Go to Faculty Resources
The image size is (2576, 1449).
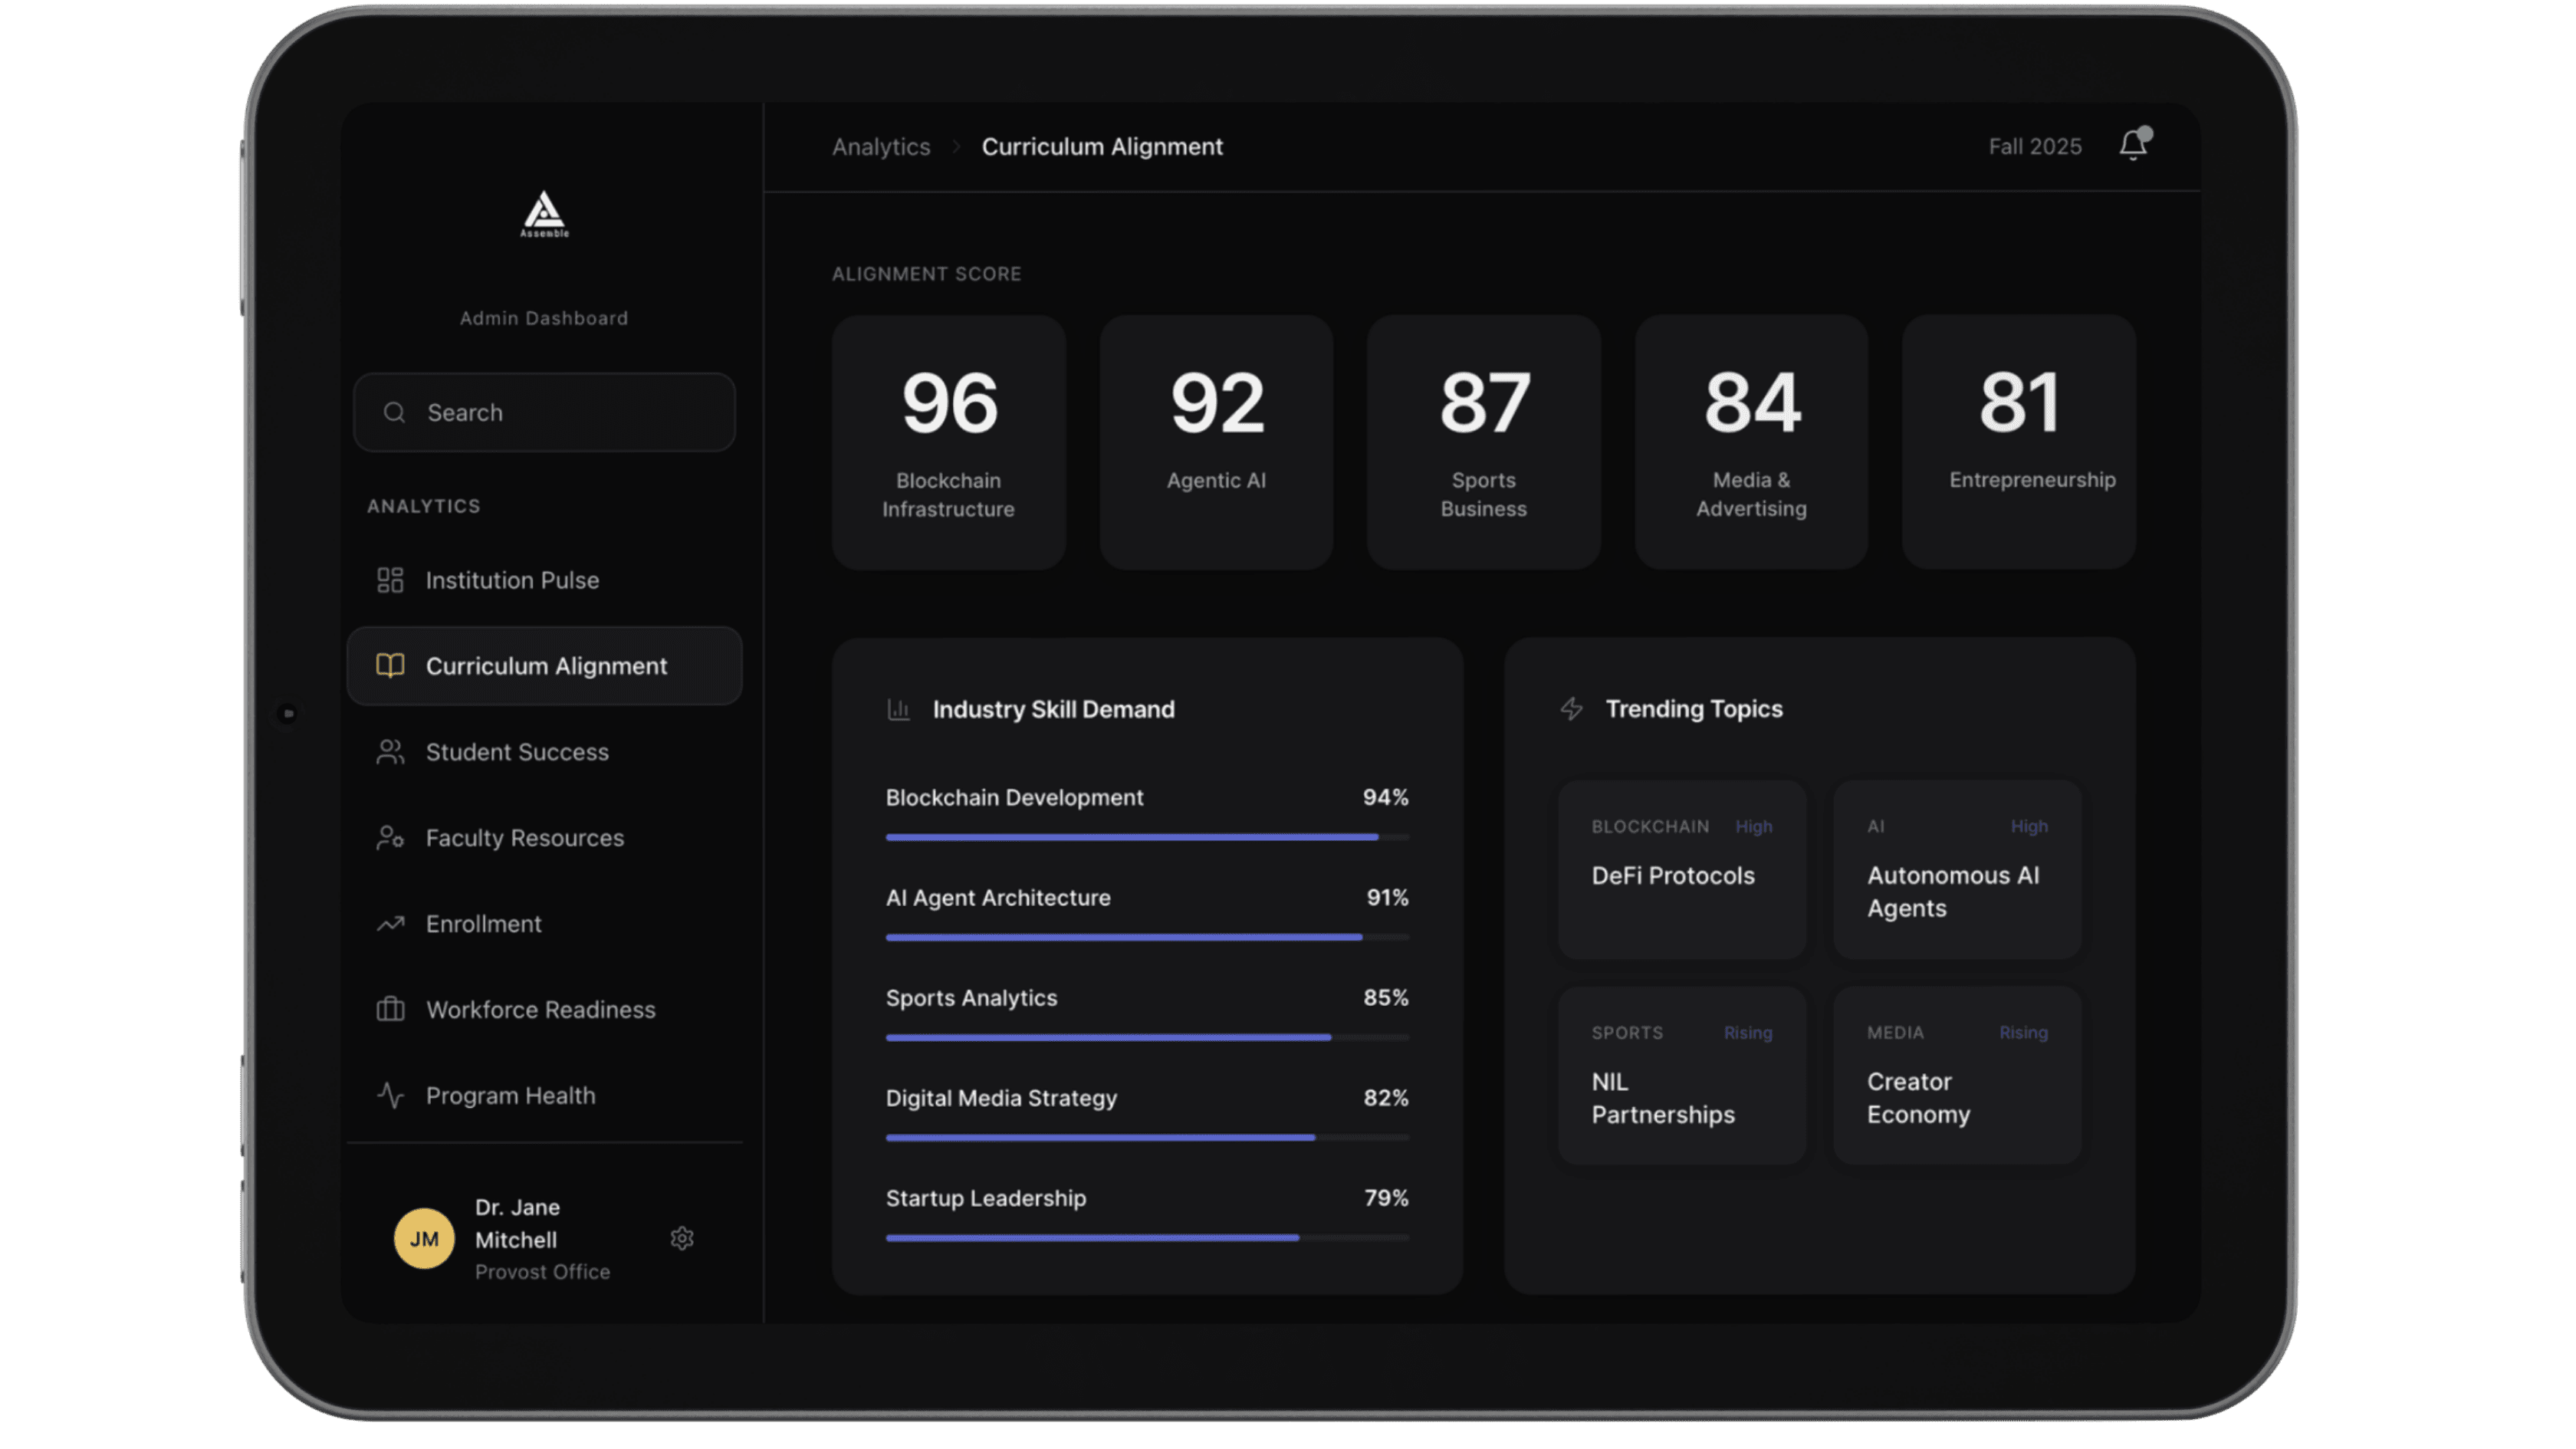coord(524,838)
